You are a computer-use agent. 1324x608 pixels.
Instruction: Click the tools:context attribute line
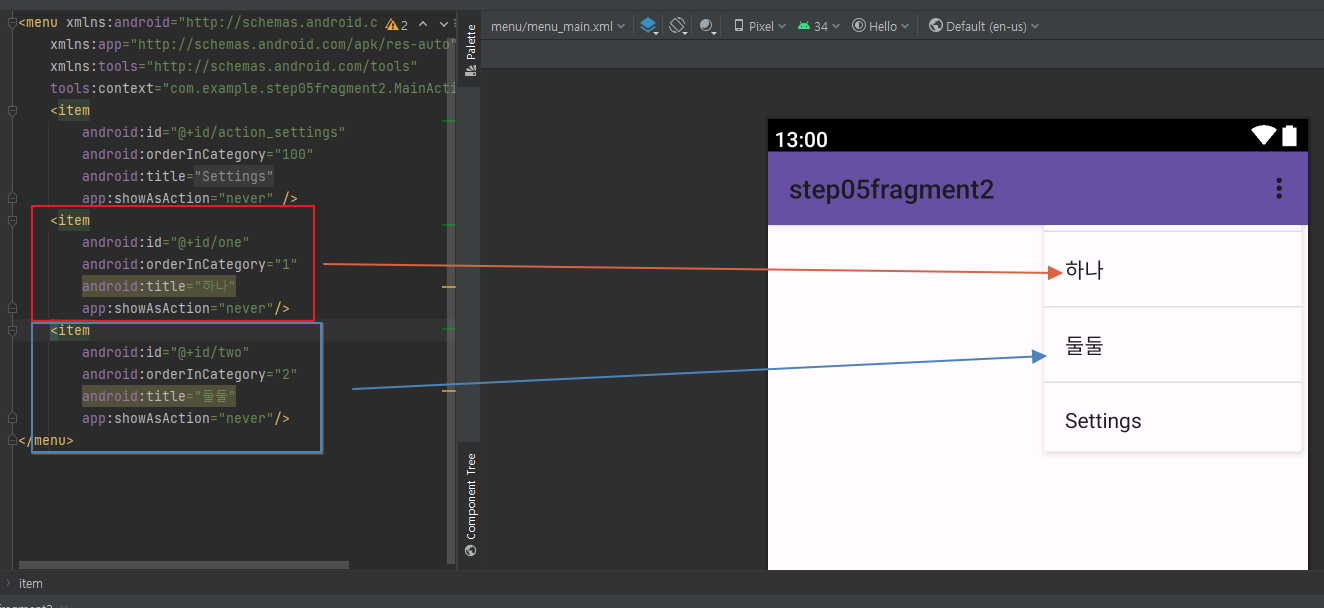253,88
